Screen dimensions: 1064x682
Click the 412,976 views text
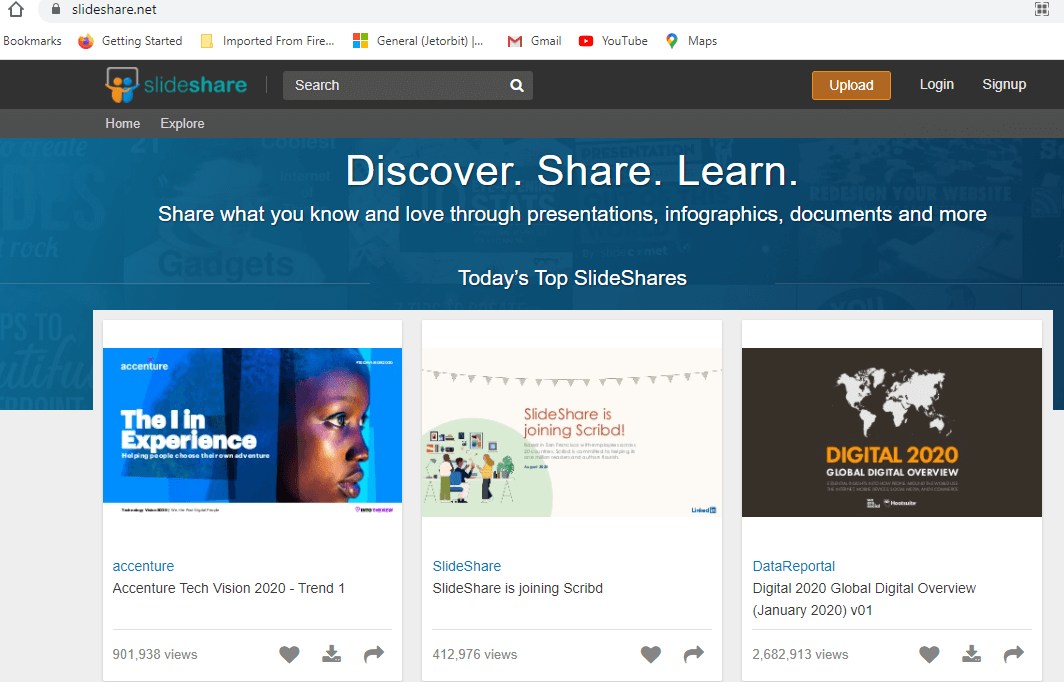pyautogui.click(x=475, y=655)
